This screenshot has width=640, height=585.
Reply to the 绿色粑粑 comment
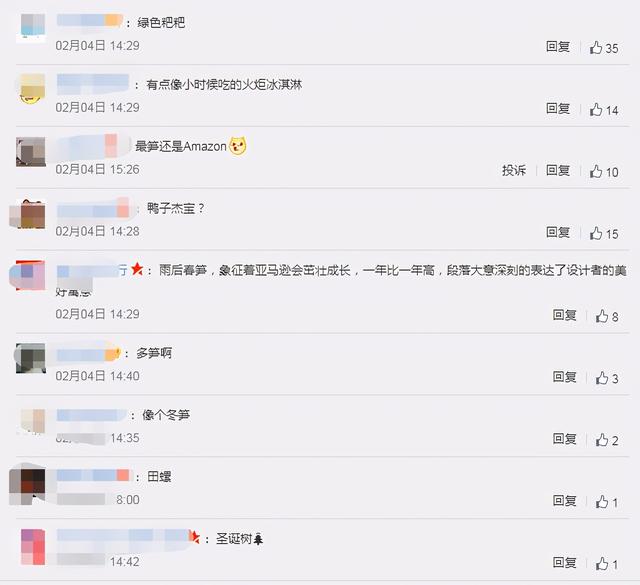(x=558, y=47)
